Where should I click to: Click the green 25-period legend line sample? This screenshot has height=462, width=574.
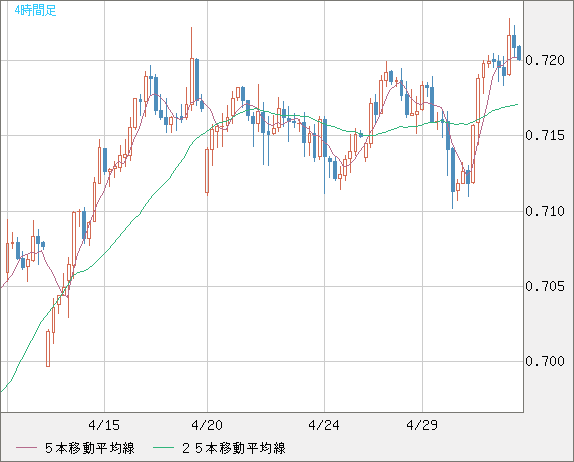[x=163, y=448]
